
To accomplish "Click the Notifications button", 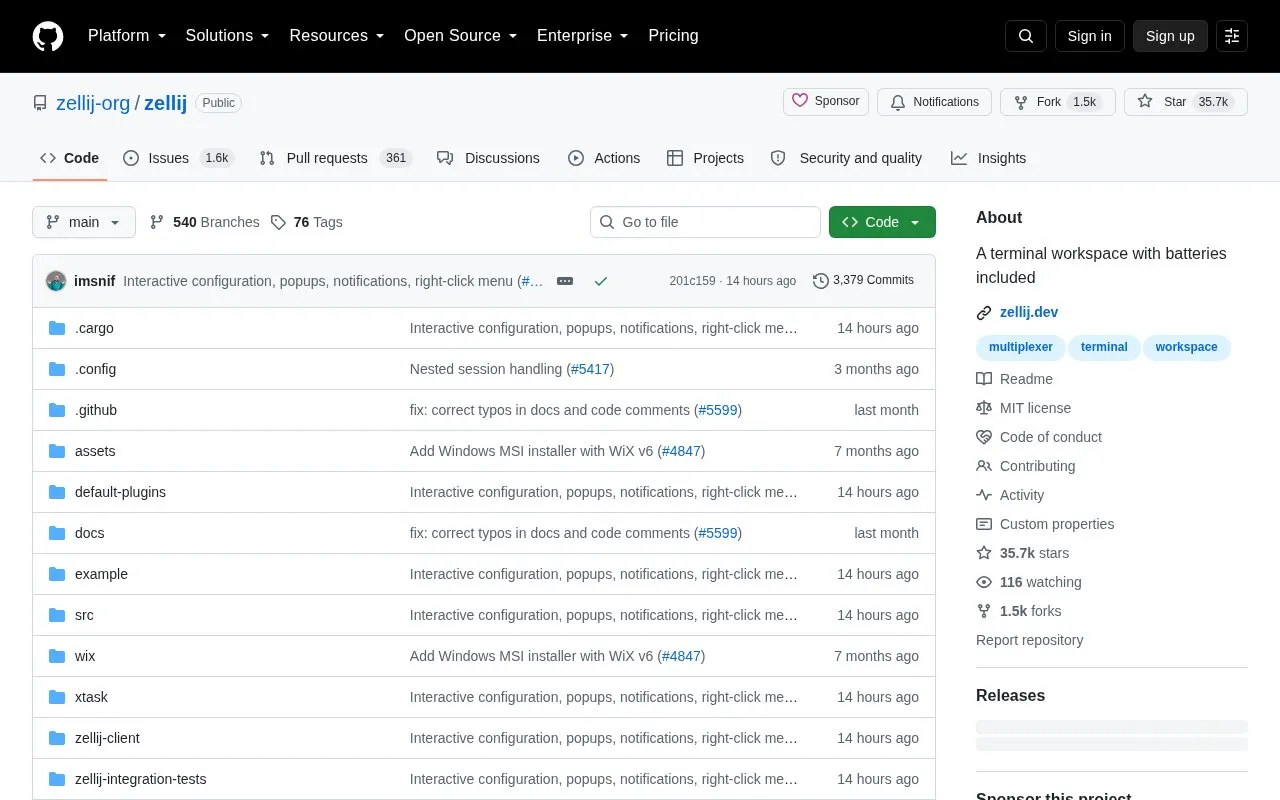I will [x=934, y=102].
